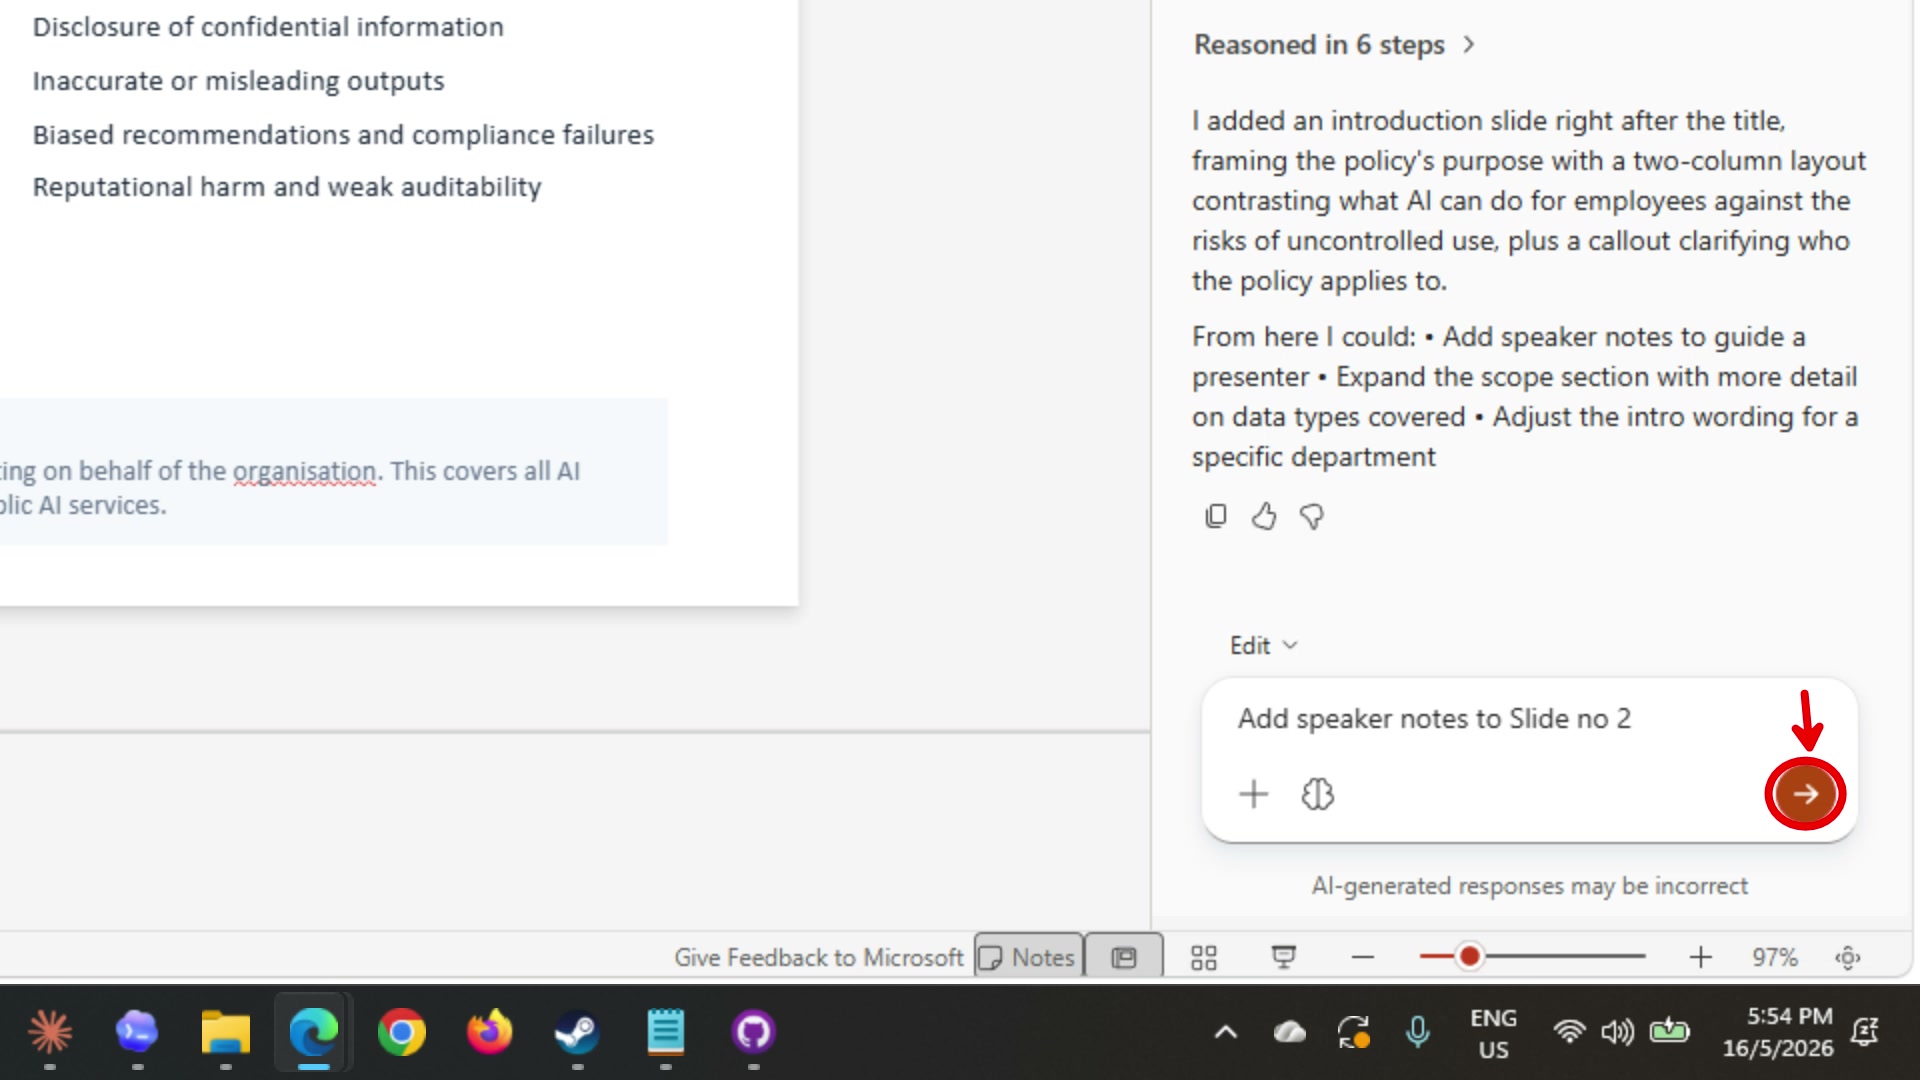Click the 97% zoom level
This screenshot has height=1080, width=1920.
[x=1774, y=957]
